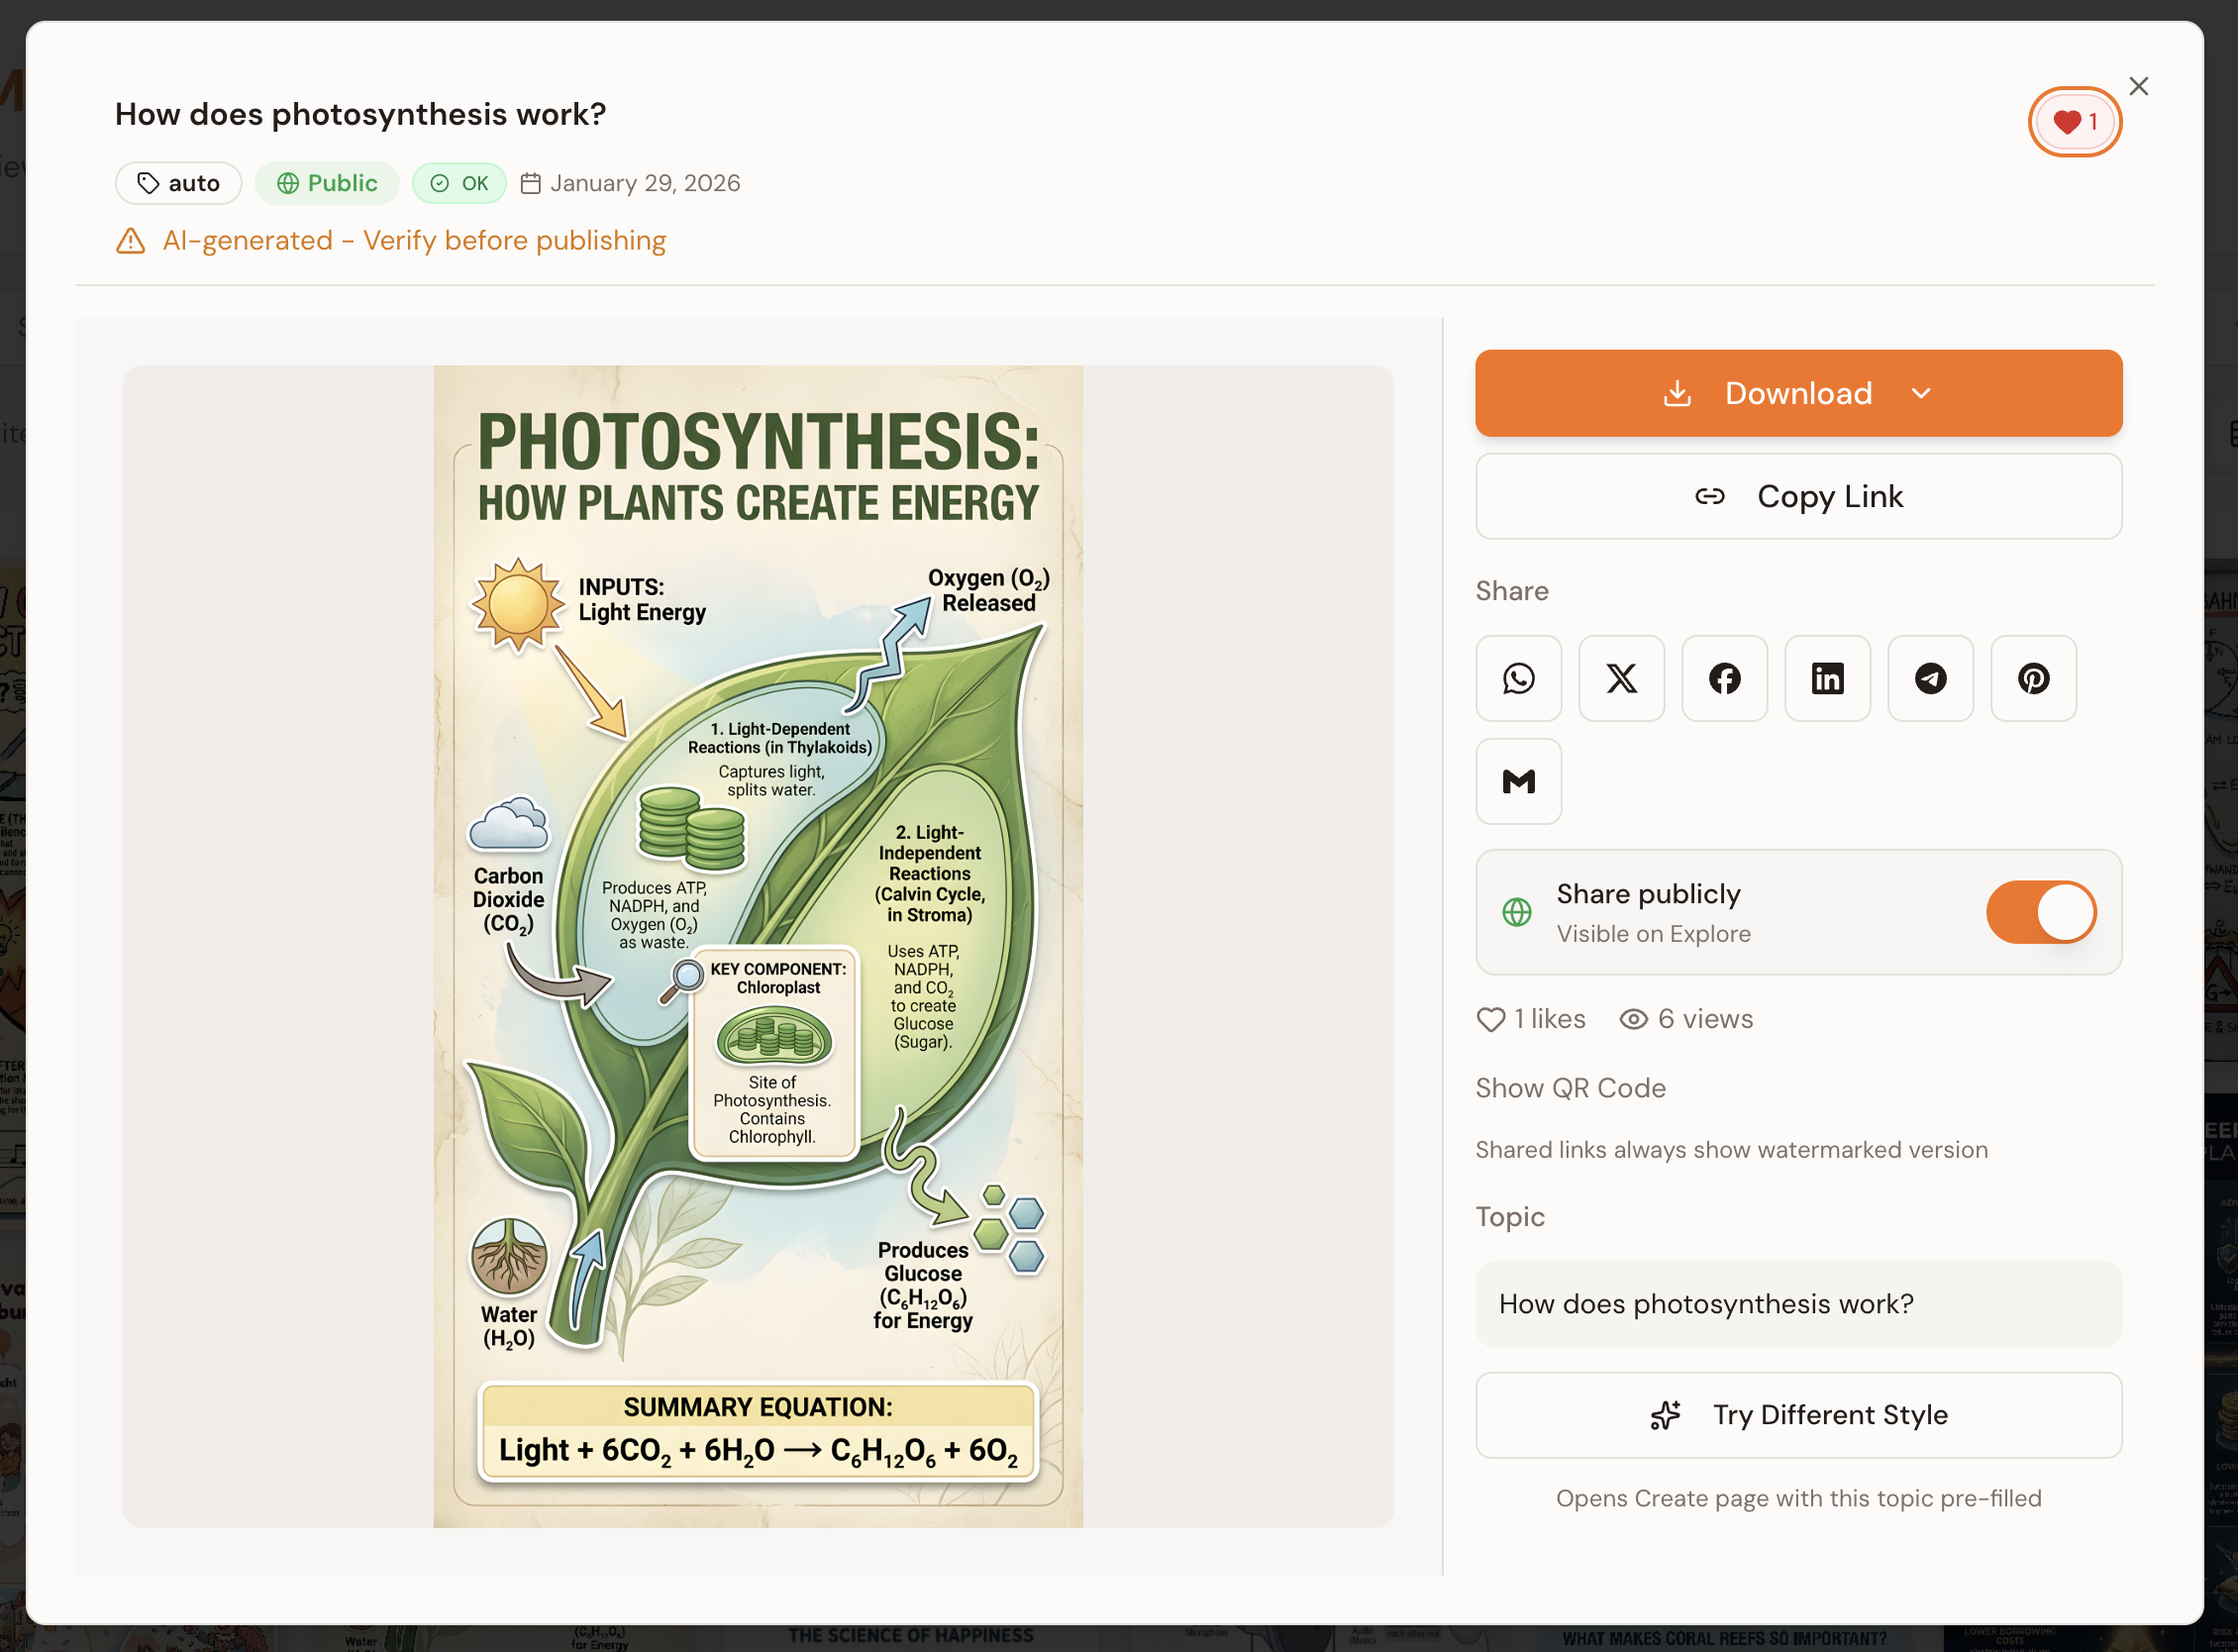Click the link chain icon on Copy Link
This screenshot has height=1652, width=2238.
click(x=1710, y=496)
